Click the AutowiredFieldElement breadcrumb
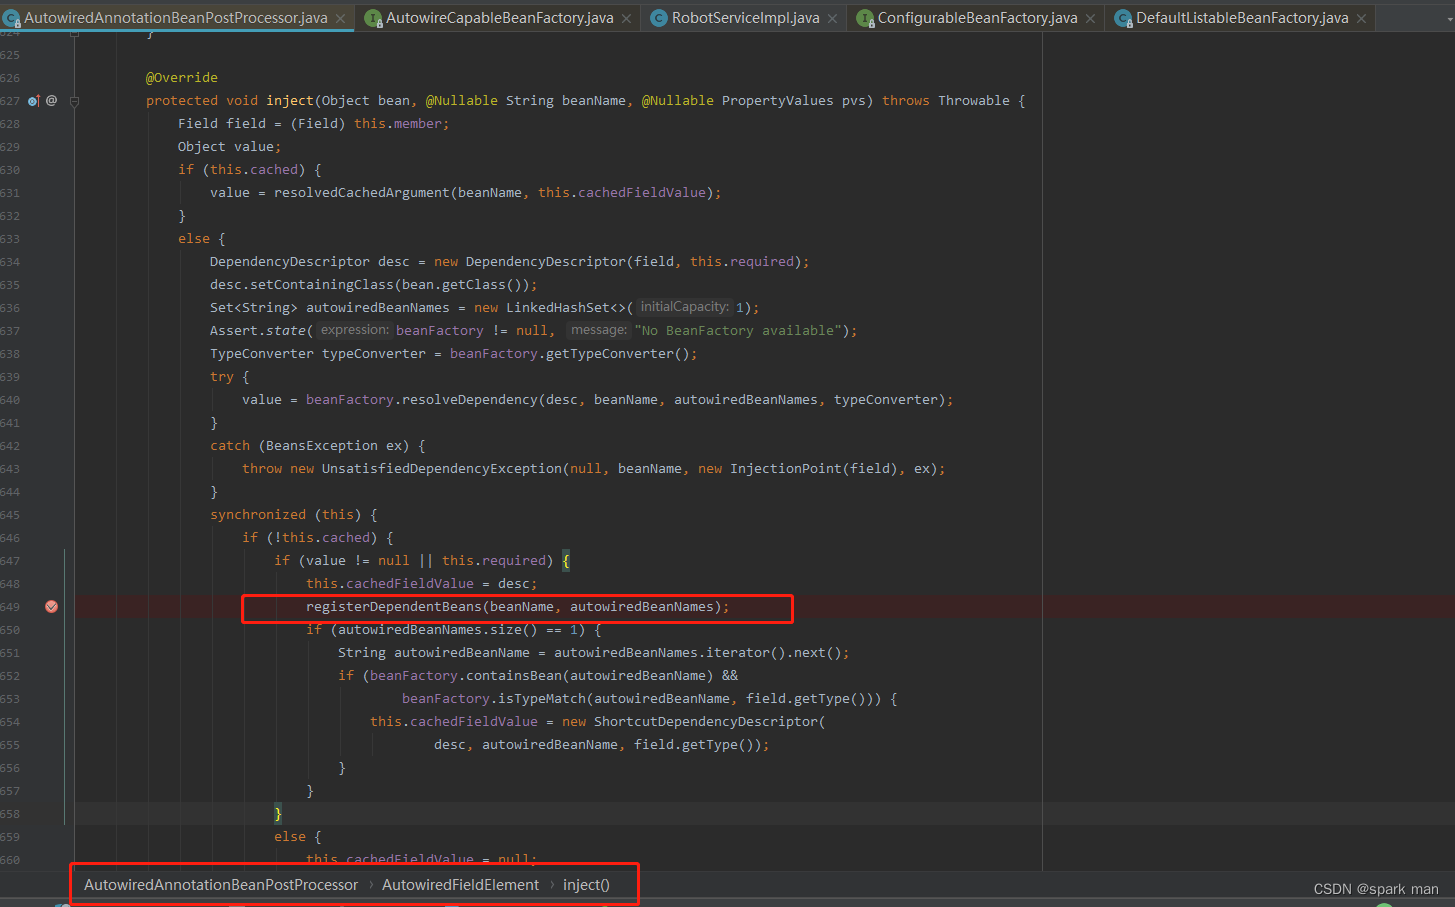The image size is (1455, 907). [460, 885]
